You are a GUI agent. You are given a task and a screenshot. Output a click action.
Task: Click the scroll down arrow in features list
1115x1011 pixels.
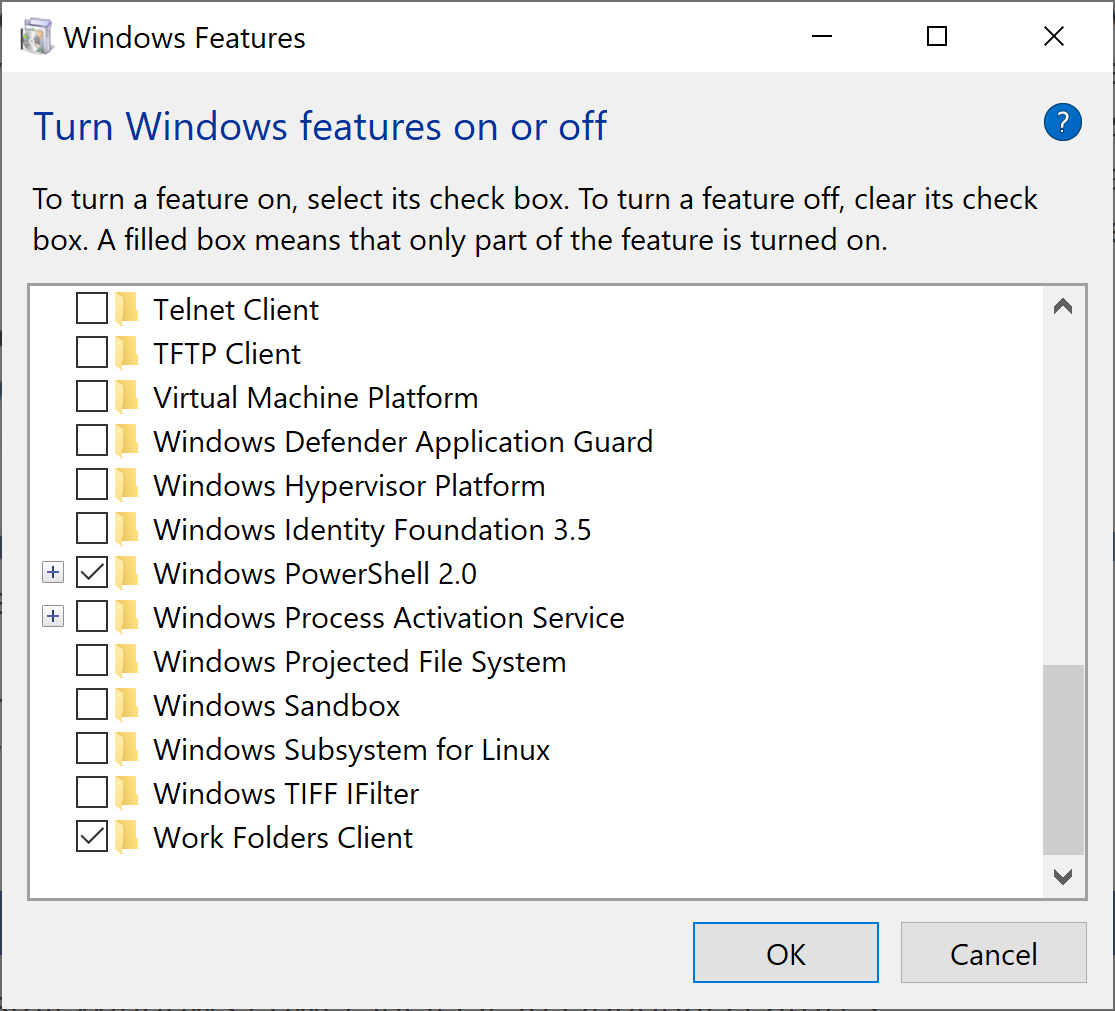pos(1063,877)
